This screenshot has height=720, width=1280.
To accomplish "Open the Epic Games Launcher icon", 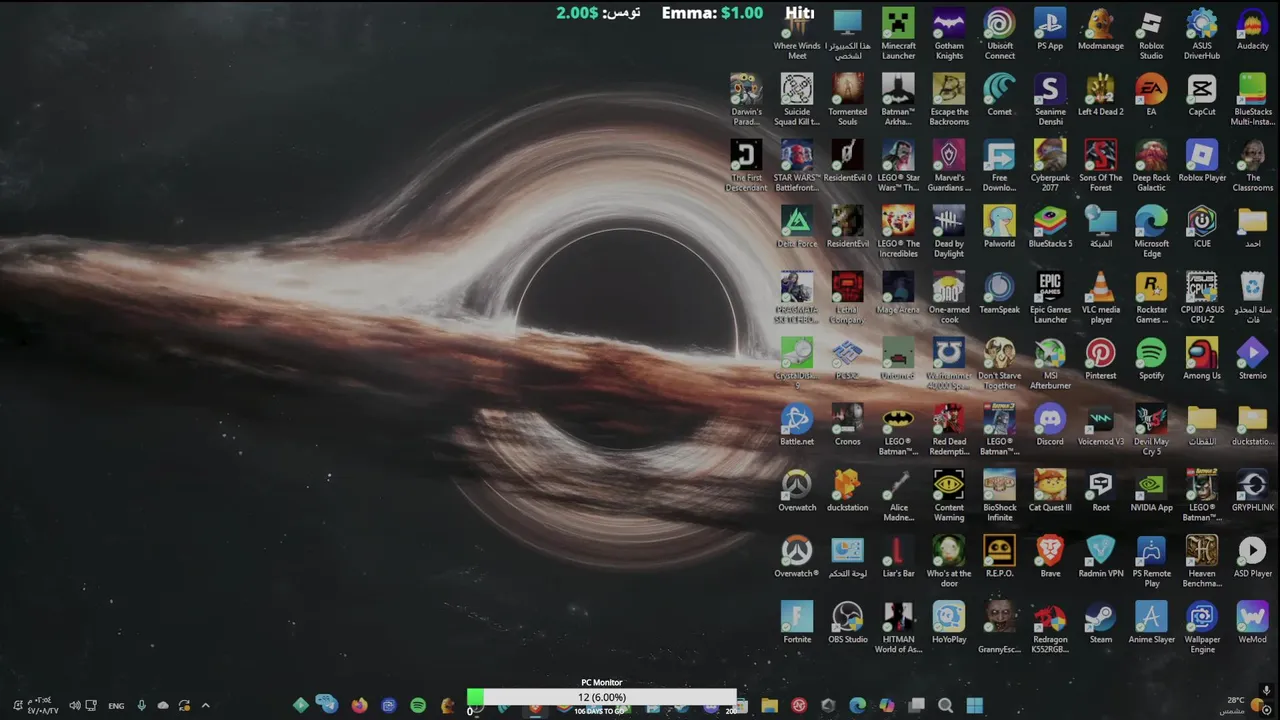I will [1050, 298].
